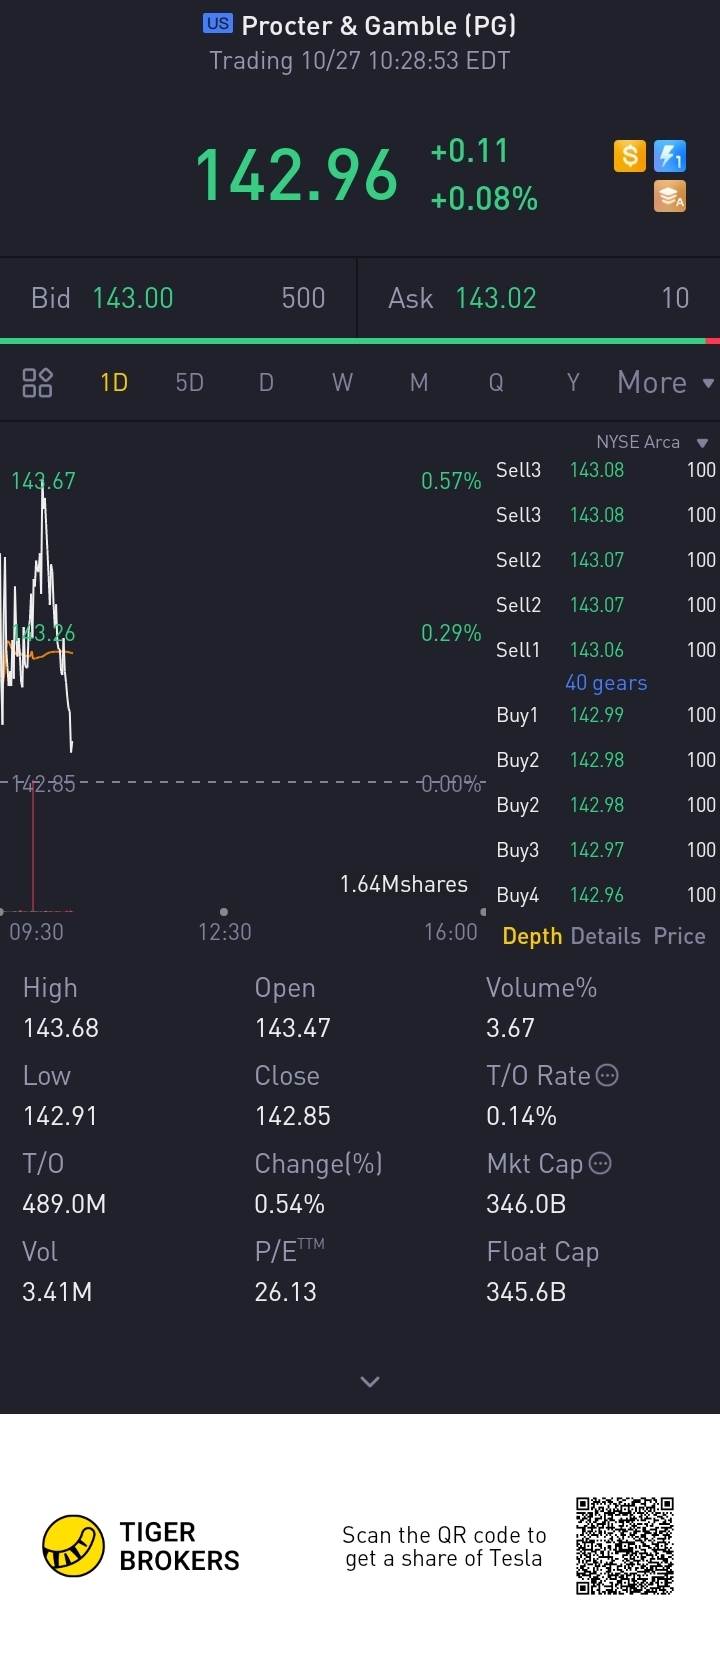This screenshot has height=1679, width=720.
Task: Tap the Low 142.91 value
Action: [60, 1116]
